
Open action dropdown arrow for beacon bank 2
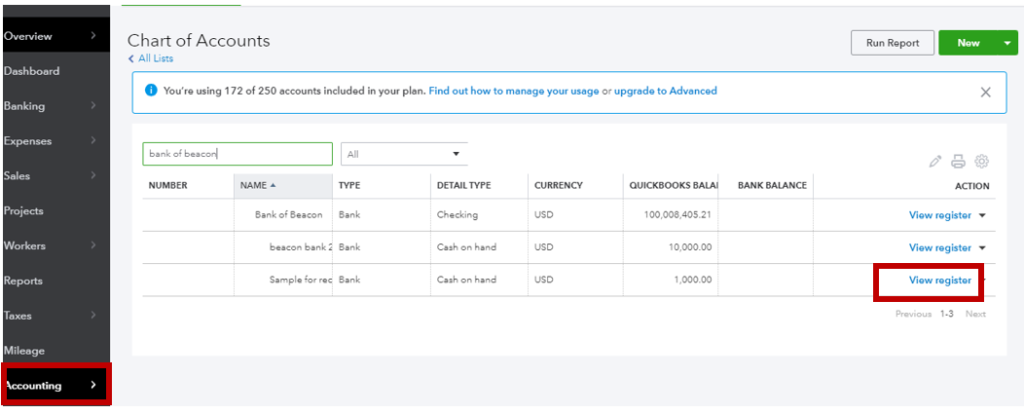[982, 248]
